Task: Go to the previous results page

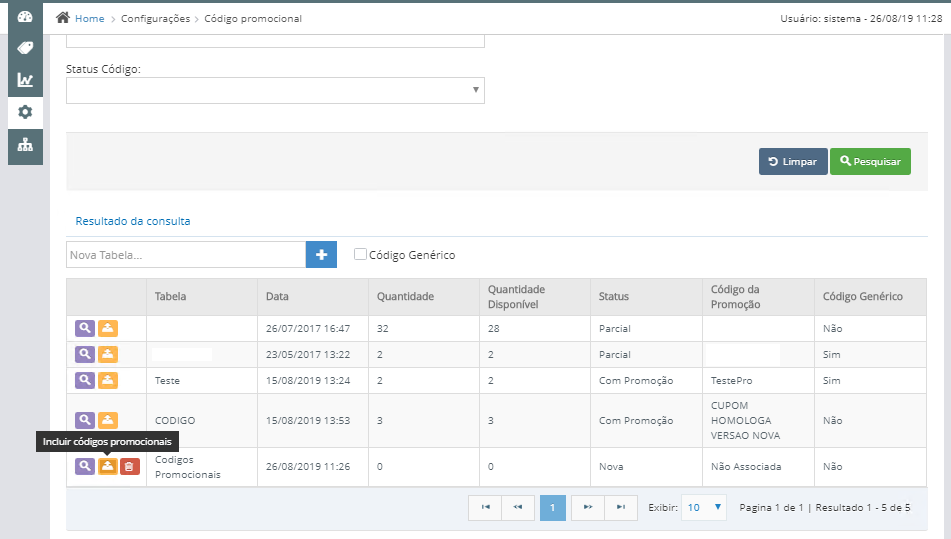Action: click(518, 507)
